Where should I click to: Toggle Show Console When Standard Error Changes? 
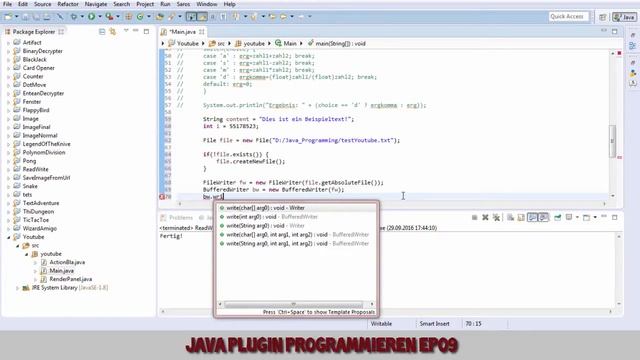point(543,218)
